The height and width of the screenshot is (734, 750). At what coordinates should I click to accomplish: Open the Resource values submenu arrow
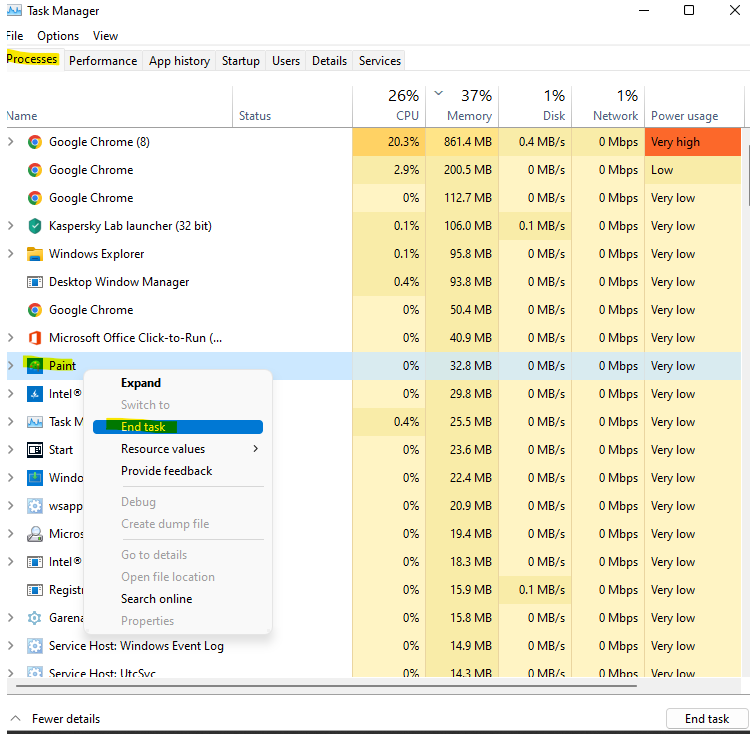pyautogui.click(x=256, y=449)
